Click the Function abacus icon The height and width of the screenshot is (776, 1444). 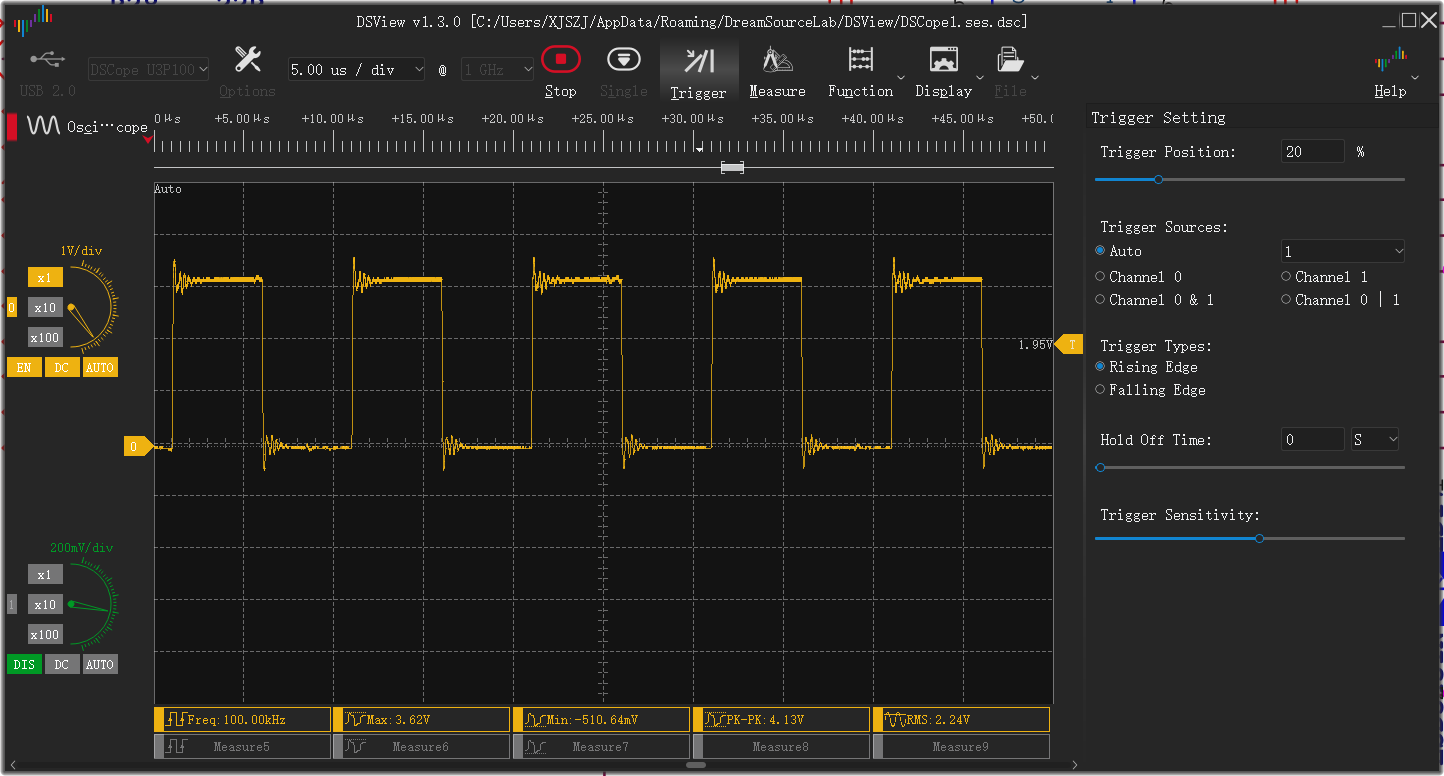point(860,61)
